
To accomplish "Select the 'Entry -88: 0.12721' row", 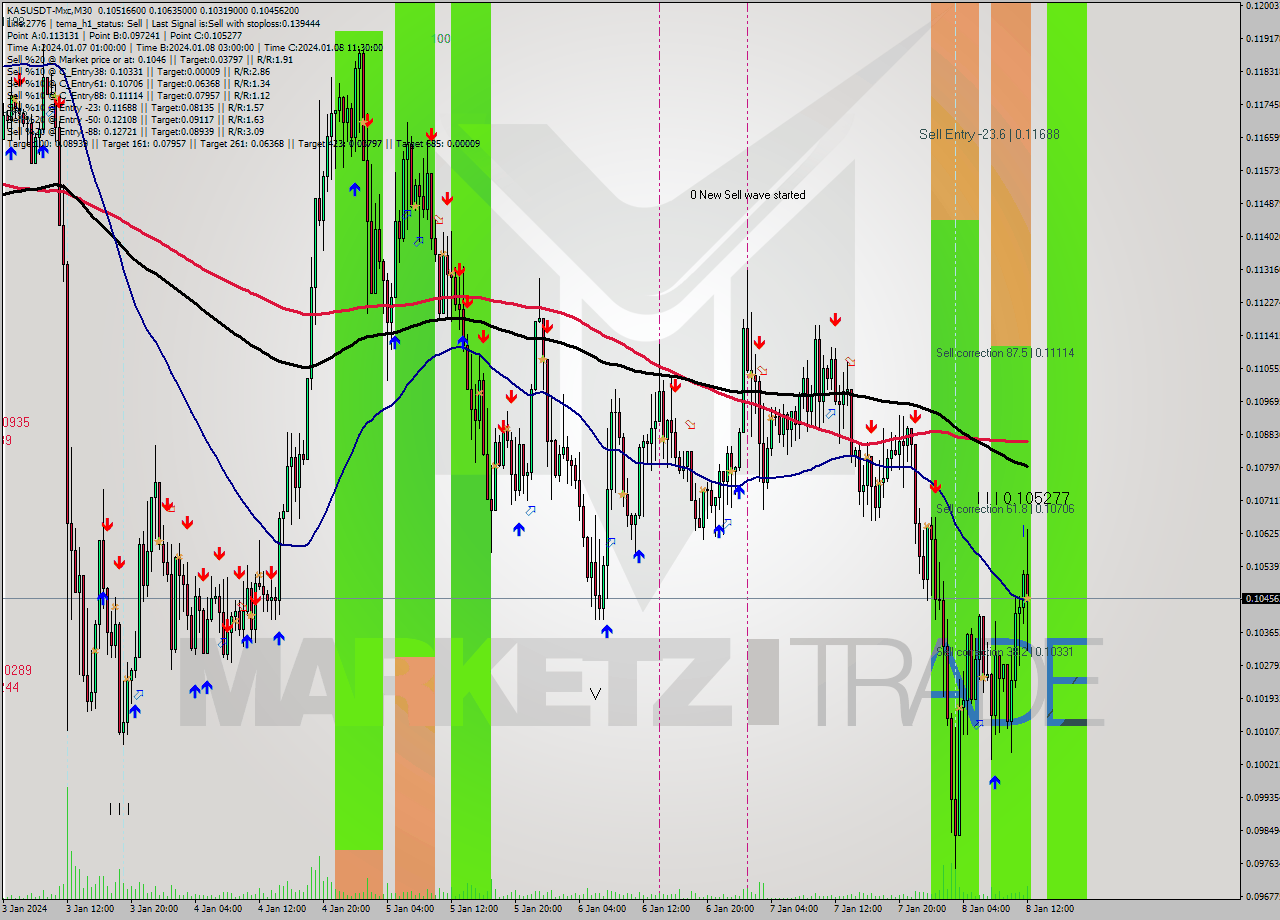I will pyautogui.click(x=135, y=131).
